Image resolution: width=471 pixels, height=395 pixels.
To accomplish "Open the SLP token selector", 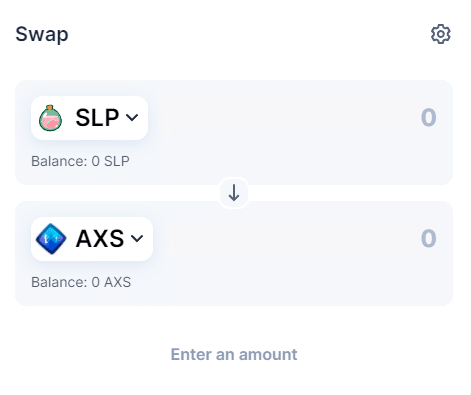I will point(89,118).
